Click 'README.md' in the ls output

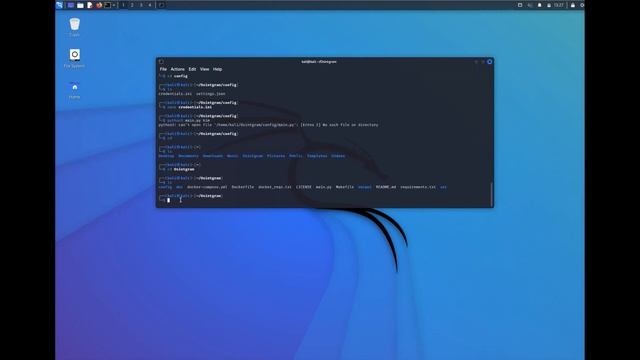386,187
